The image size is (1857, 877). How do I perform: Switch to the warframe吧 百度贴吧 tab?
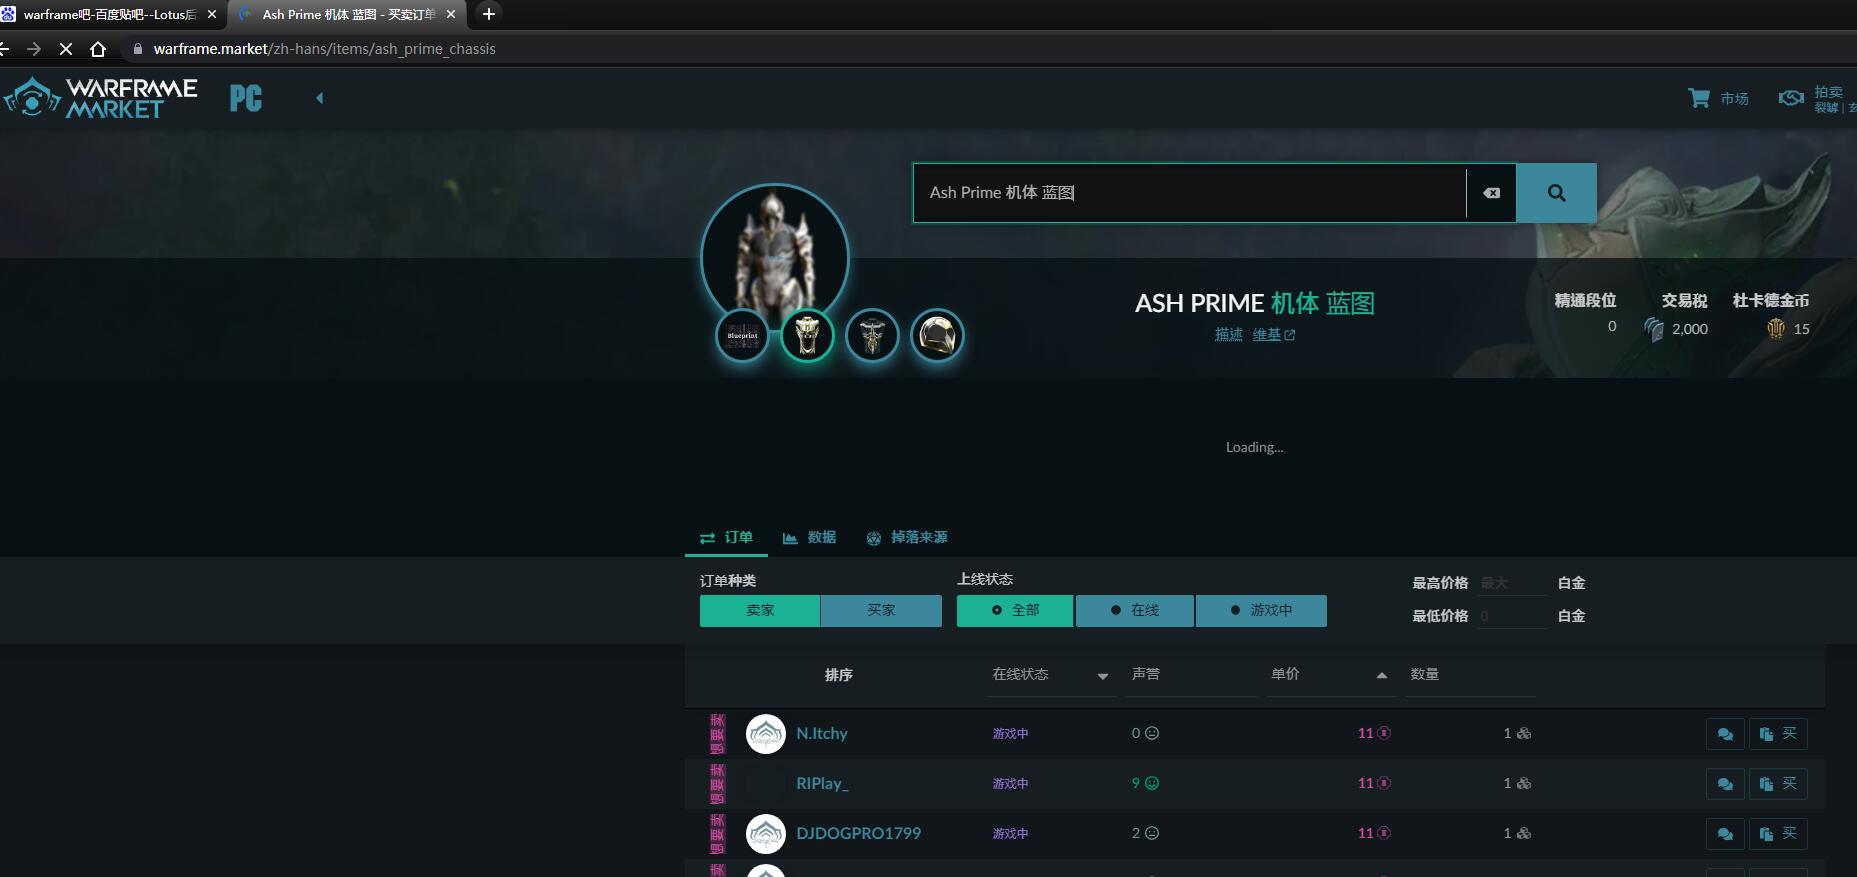pyautogui.click(x=108, y=14)
